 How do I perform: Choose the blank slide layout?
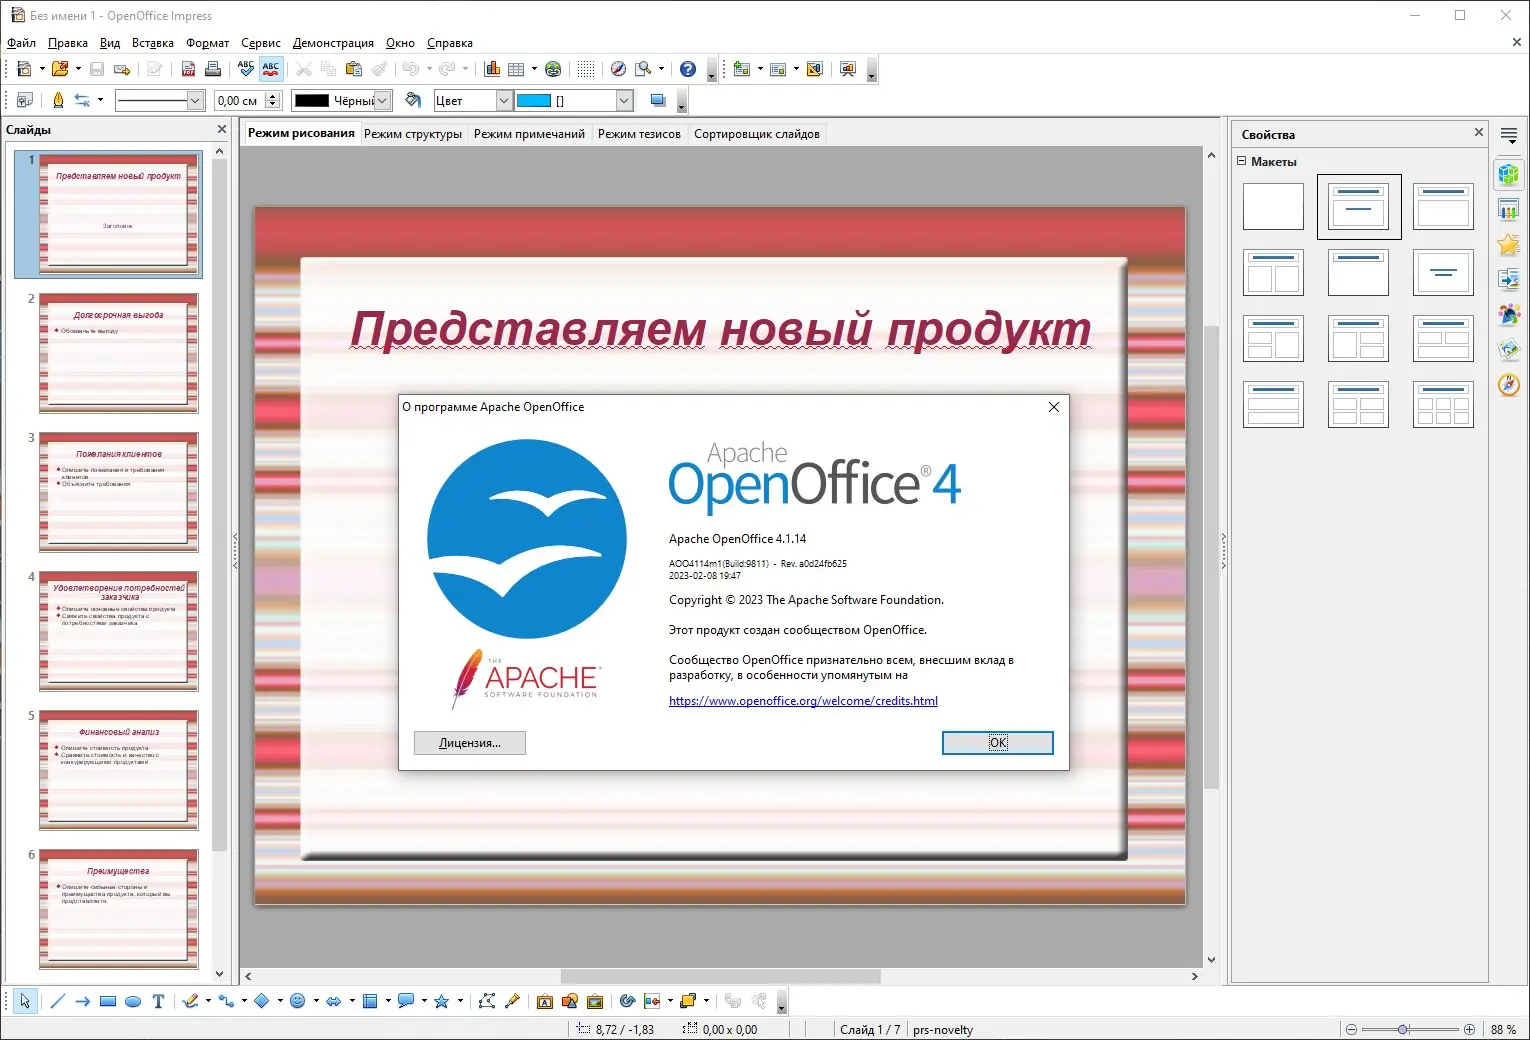tap(1273, 206)
